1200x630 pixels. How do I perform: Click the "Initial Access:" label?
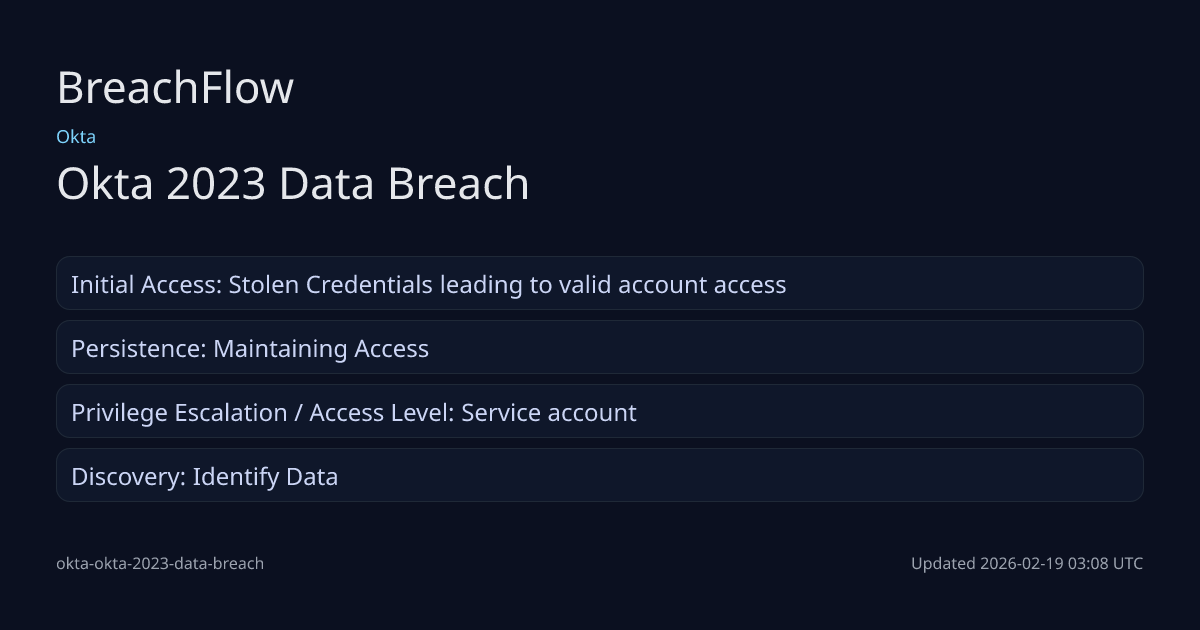coord(146,285)
